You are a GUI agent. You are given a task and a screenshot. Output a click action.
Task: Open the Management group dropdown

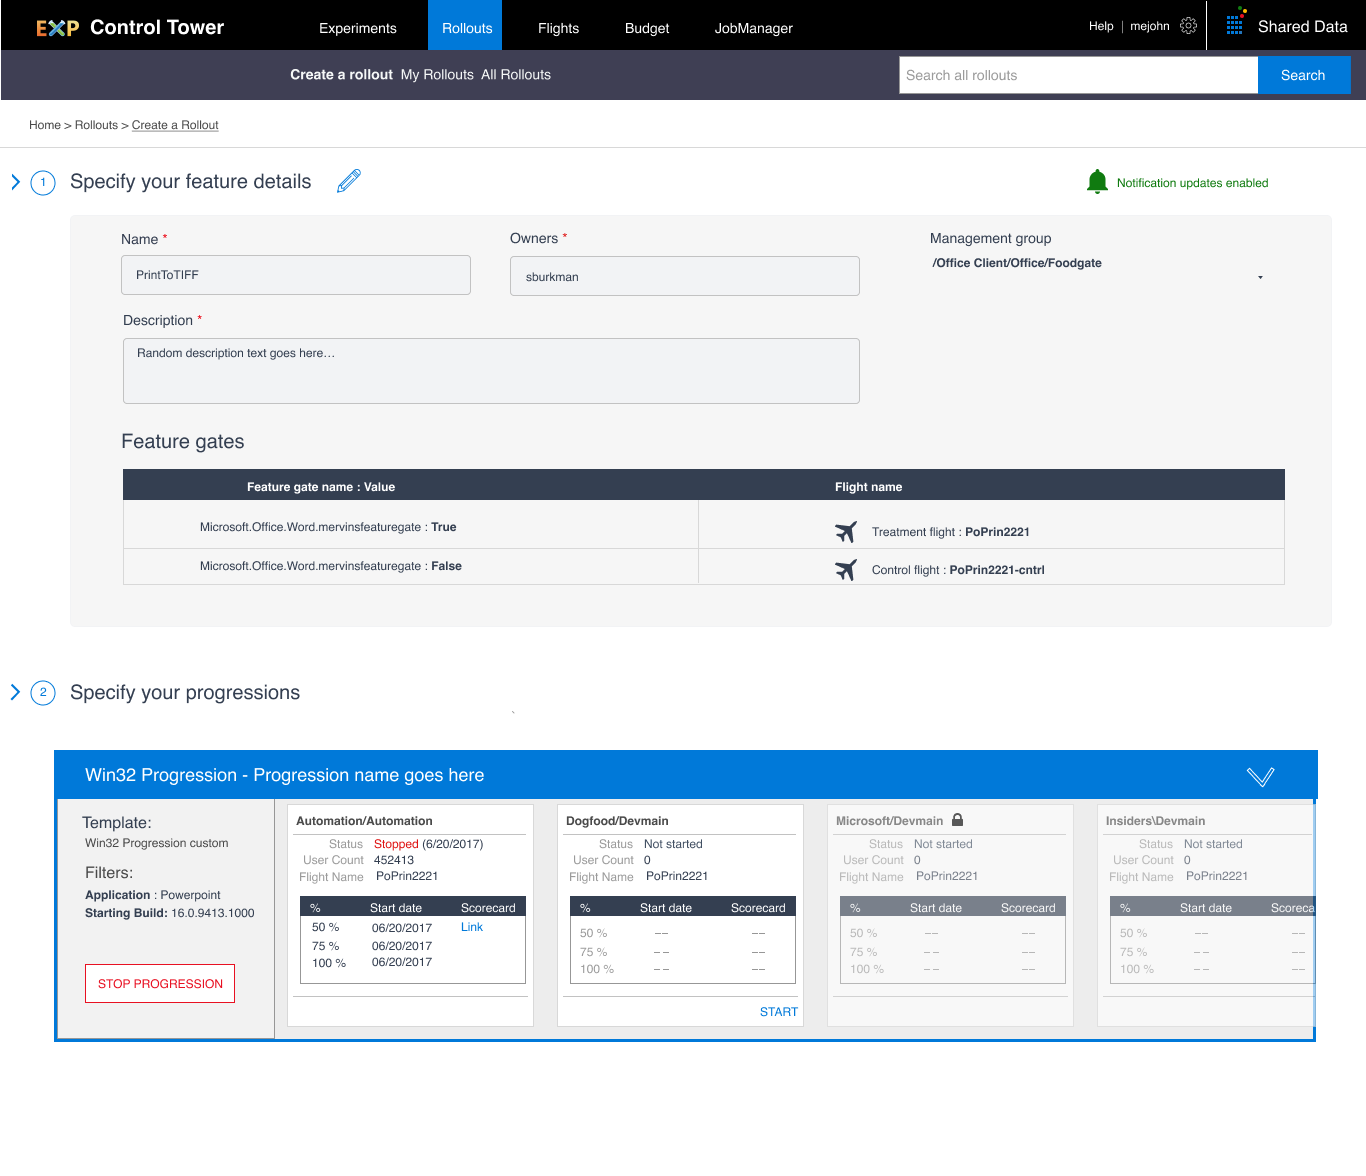point(1260,276)
